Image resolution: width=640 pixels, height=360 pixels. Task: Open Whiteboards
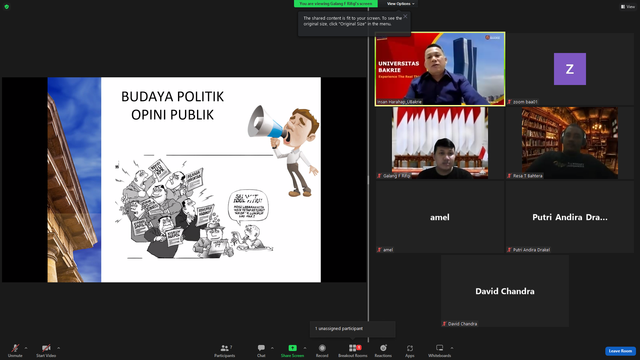(x=440, y=350)
